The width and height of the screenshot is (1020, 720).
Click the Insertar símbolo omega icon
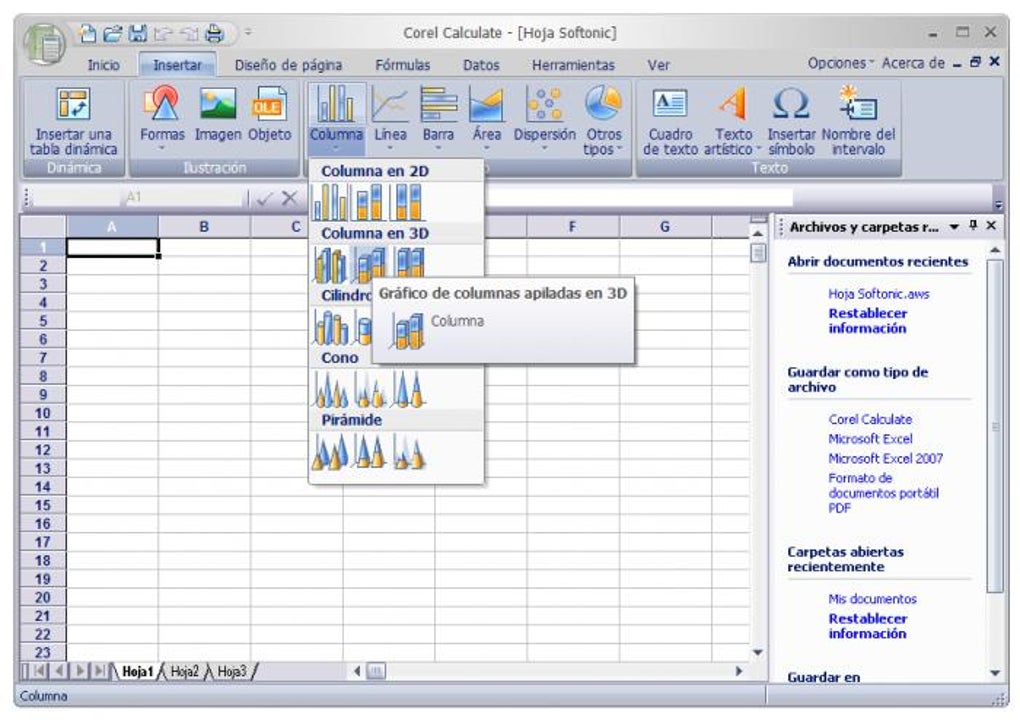pyautogui.click(x=791, y=122)
